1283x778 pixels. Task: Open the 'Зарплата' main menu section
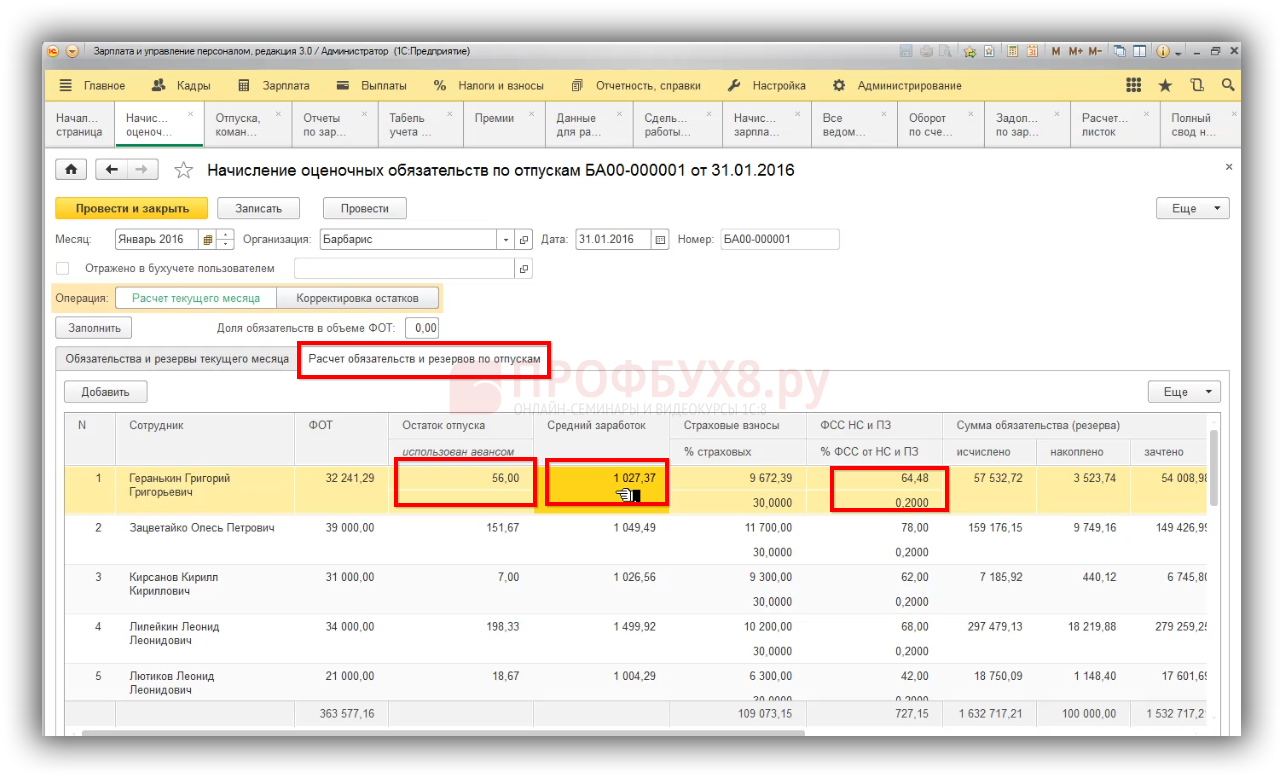(x=273, y=86)
